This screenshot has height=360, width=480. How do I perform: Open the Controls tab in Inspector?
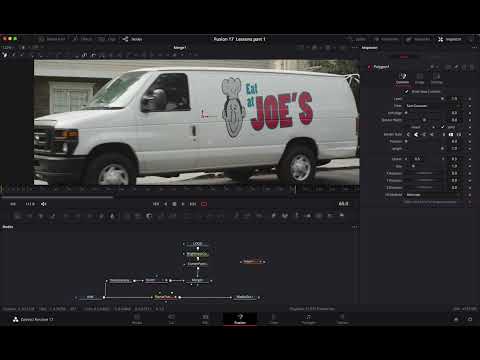403,79
